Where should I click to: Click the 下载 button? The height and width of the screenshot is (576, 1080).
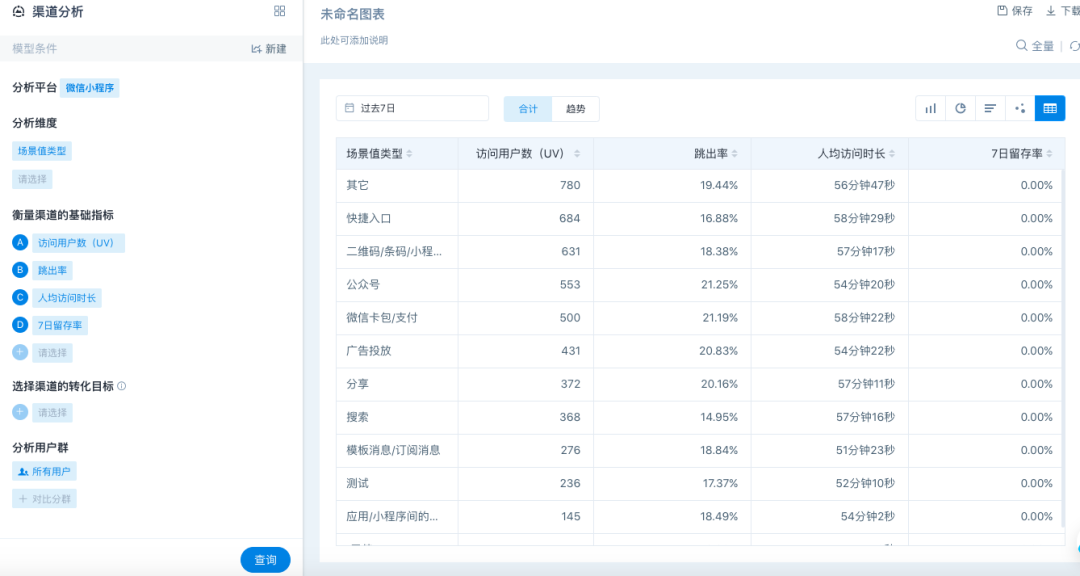(x=1063, y=11)
